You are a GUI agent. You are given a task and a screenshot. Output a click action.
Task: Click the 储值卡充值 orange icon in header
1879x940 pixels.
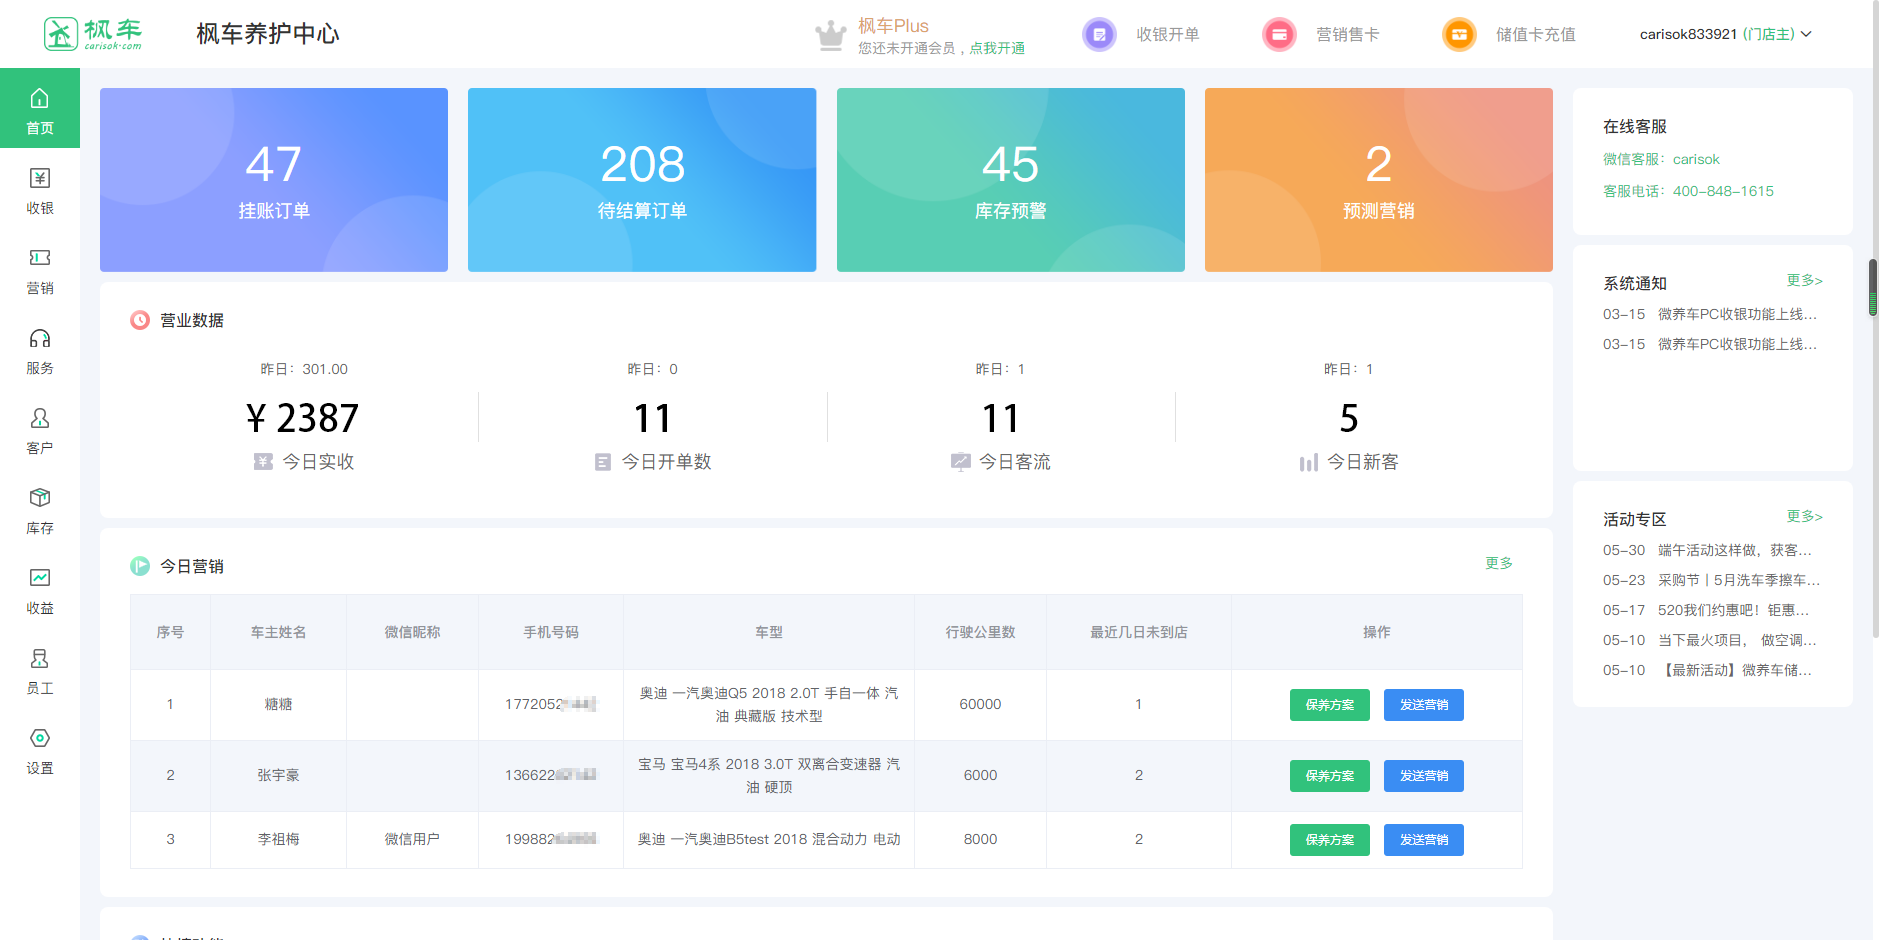(1459, 34)
